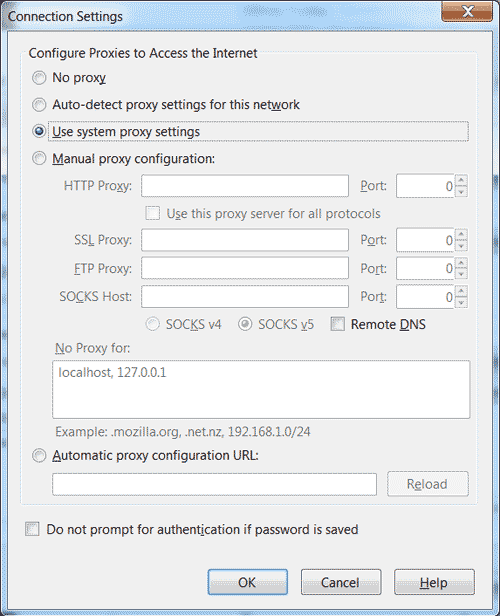This screenshot has height=616, width=500.
Task: Decrease SOCKS Host port with down arrow
Action: 461,303
